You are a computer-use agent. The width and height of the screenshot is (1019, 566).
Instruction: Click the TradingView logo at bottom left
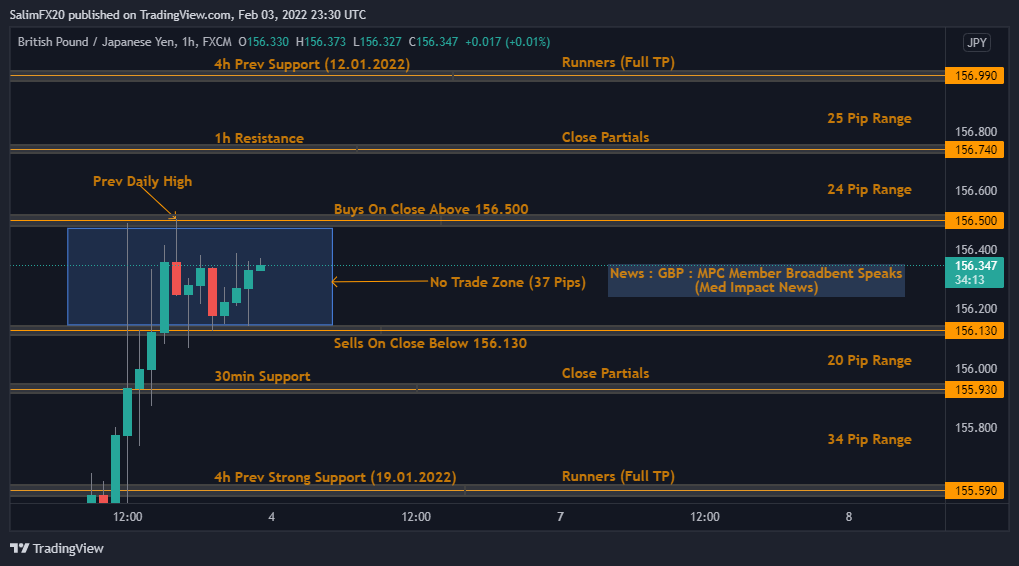coord(57,548)
